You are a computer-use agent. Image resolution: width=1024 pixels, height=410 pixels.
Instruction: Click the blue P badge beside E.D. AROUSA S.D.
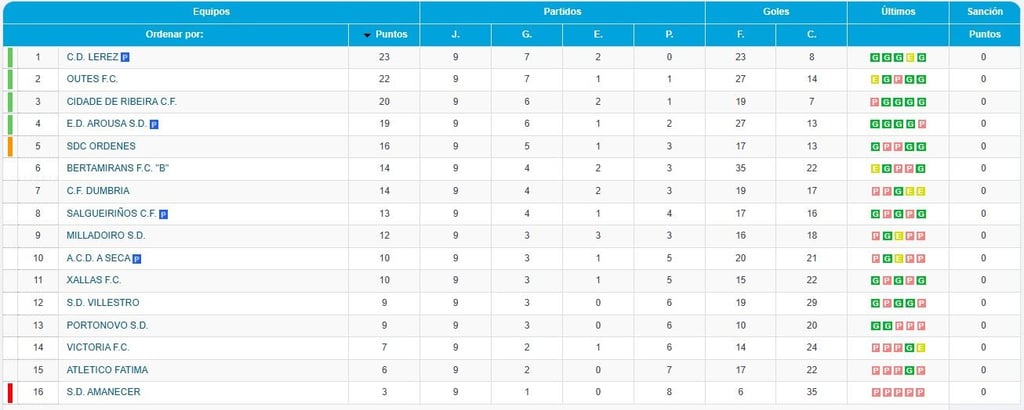click(154, 124)
